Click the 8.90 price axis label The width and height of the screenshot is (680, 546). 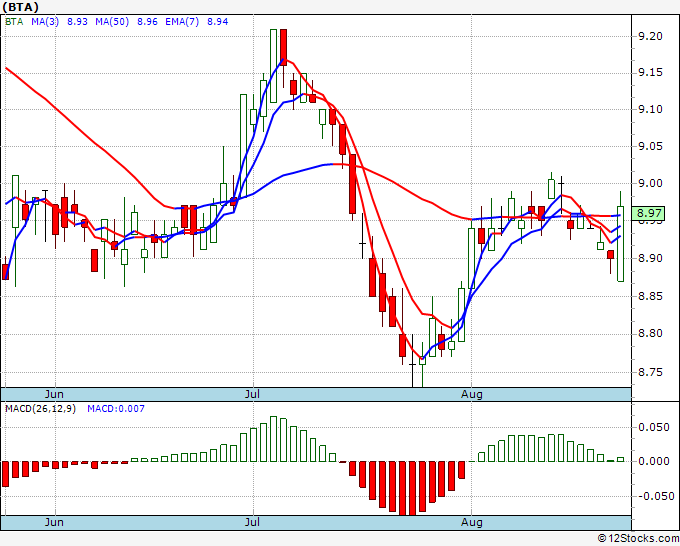(x=651, y=258)
